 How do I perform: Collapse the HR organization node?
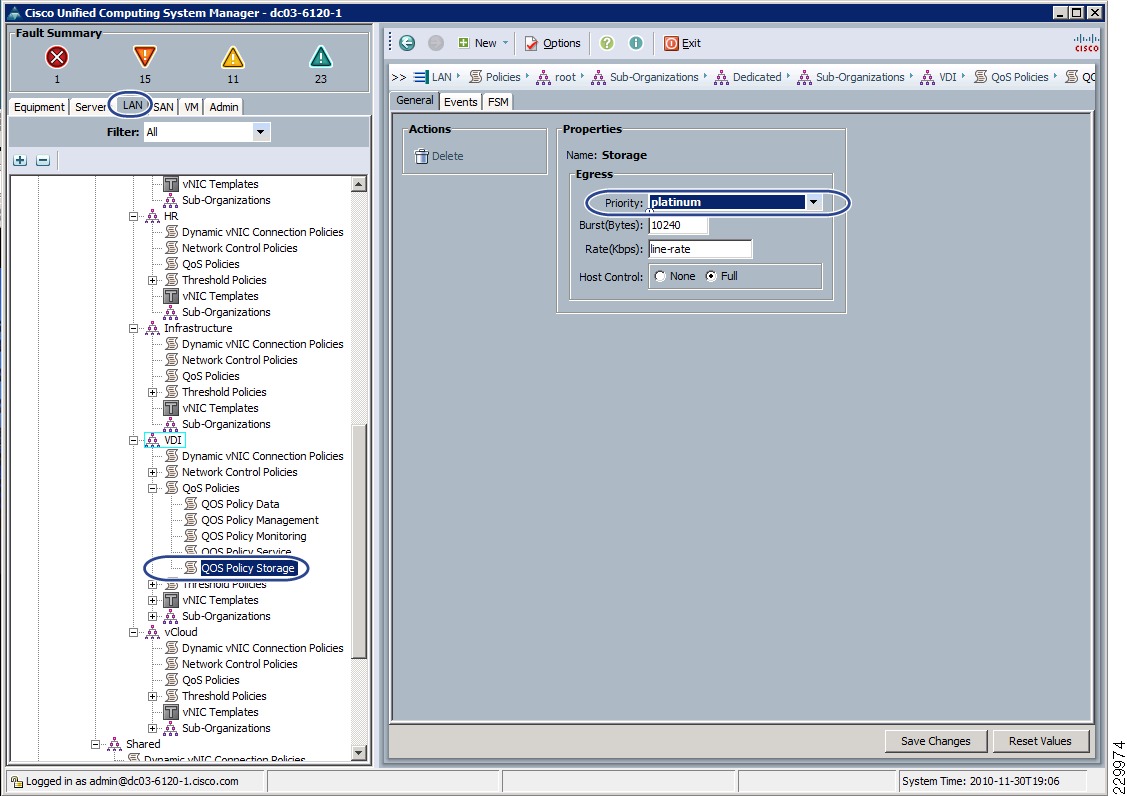pos(133,216)
